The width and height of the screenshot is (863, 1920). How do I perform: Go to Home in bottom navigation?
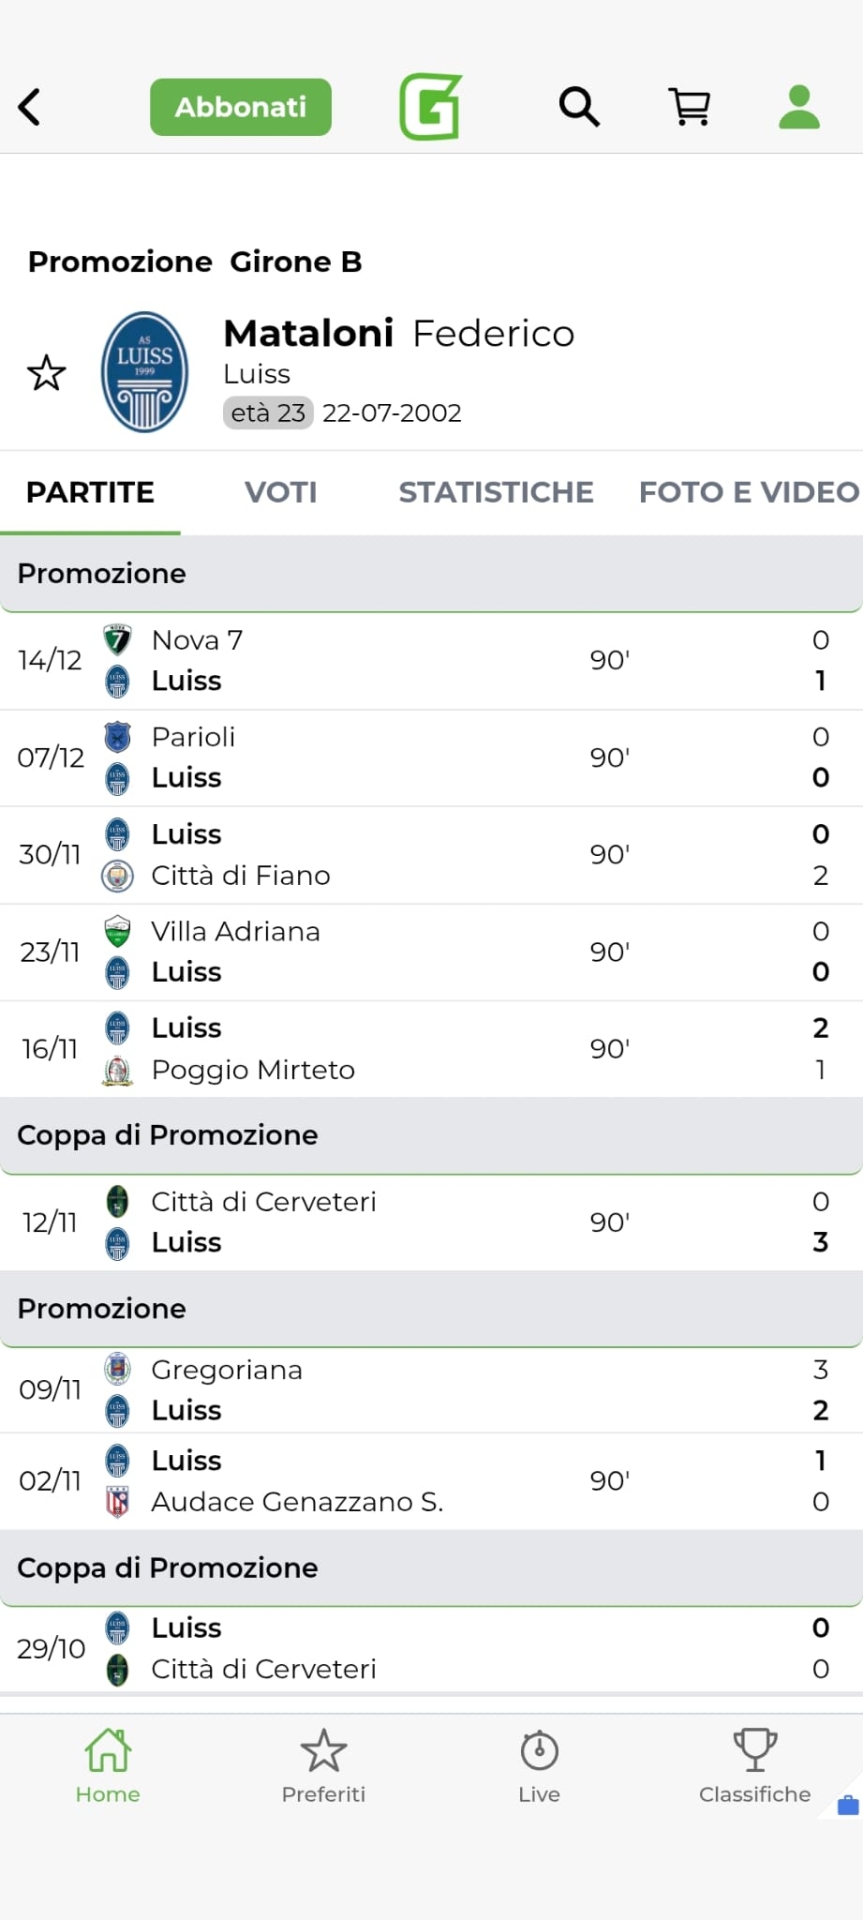point(108,1766)
